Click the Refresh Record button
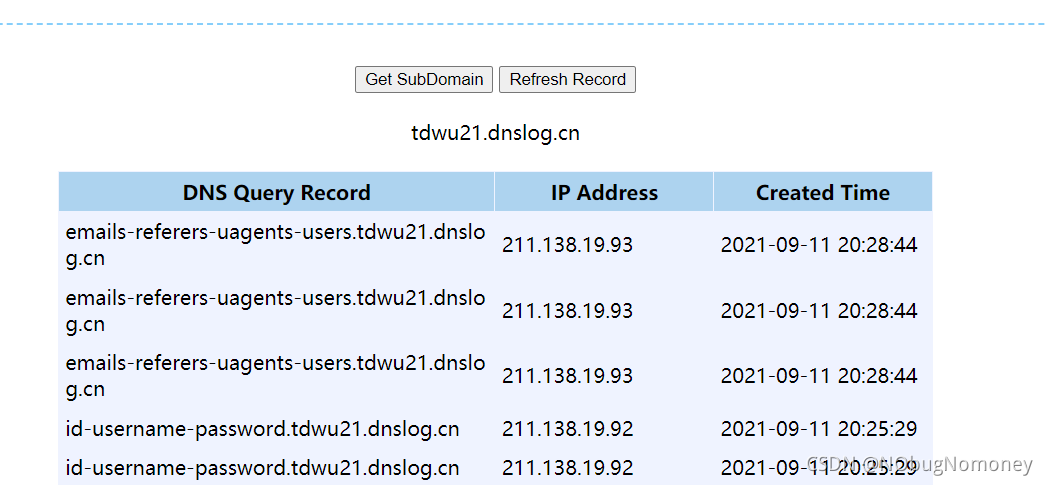The width and height of the screenshot is (1048, 485). coord(567,79)
